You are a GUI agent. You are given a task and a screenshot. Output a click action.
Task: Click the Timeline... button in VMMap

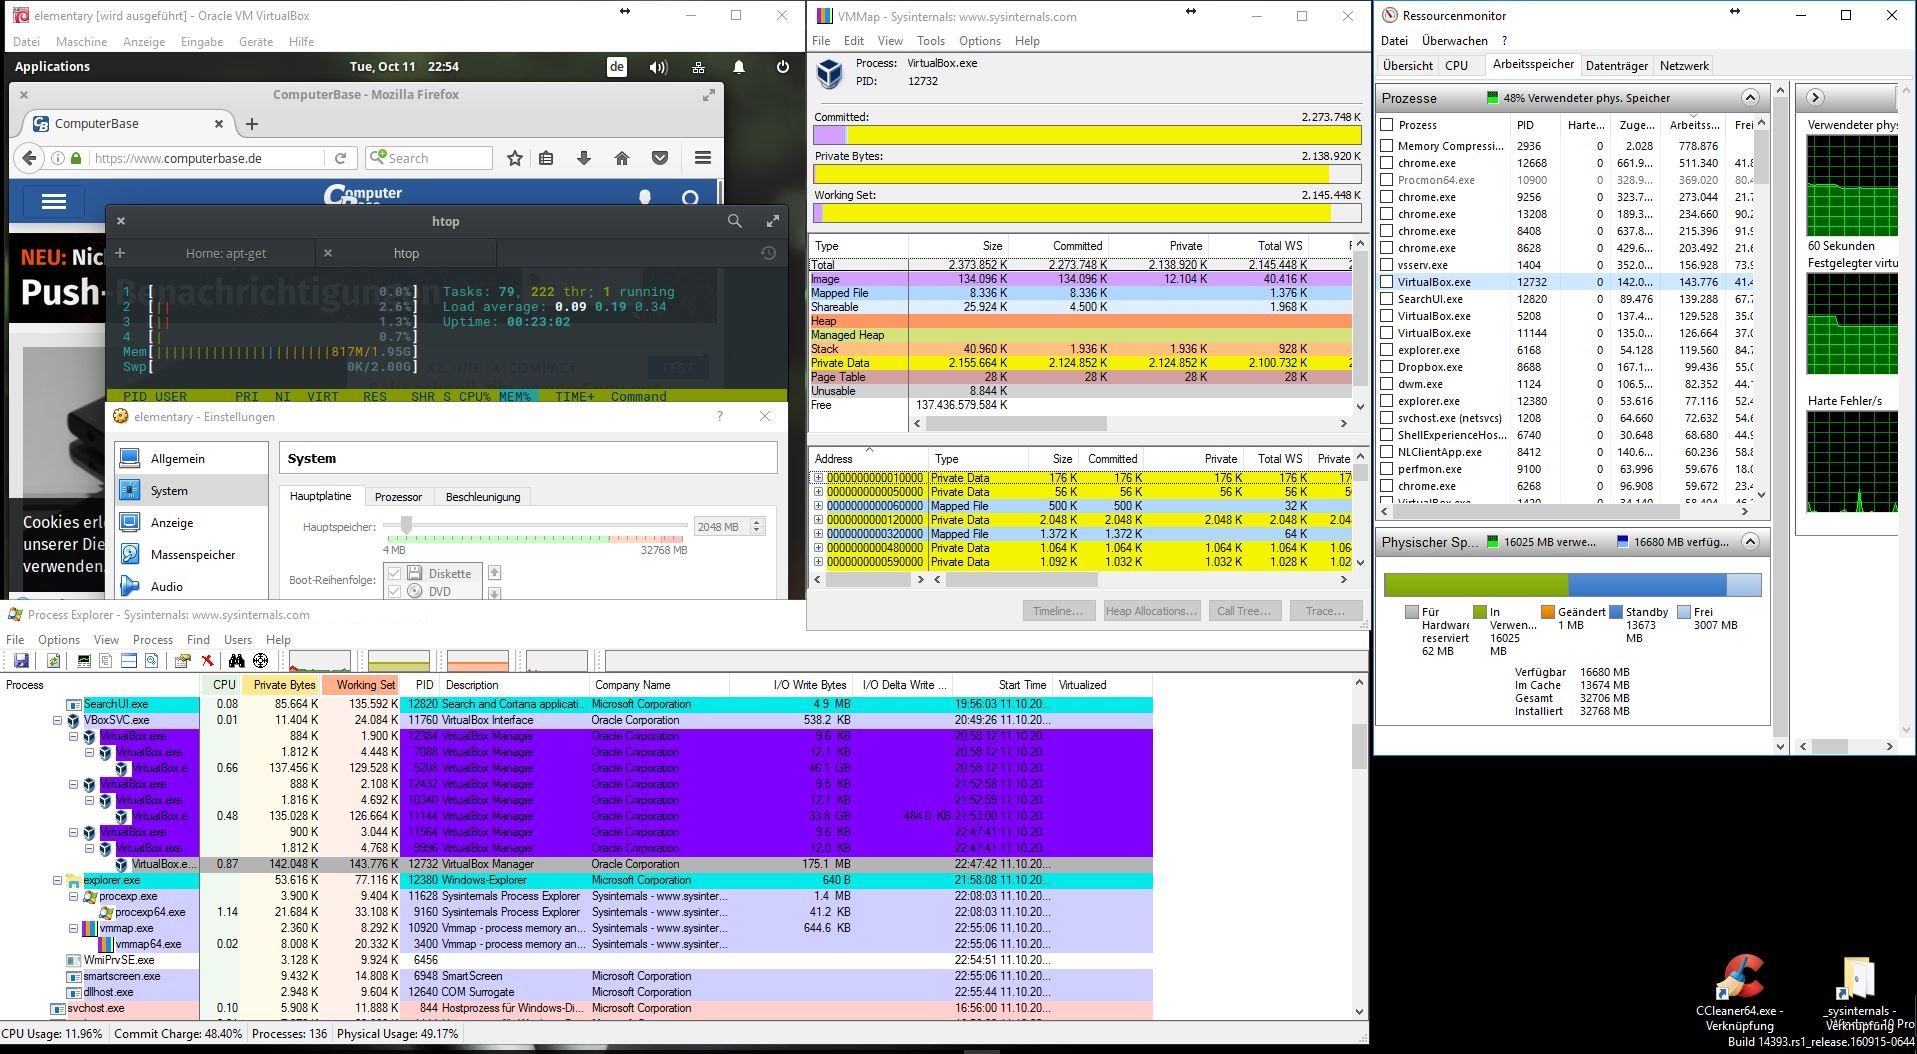1058,611
